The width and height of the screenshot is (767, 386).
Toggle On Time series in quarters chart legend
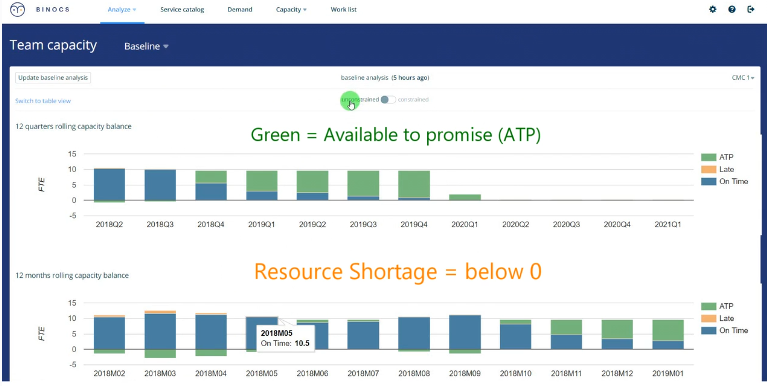click(x=724, y=182)
